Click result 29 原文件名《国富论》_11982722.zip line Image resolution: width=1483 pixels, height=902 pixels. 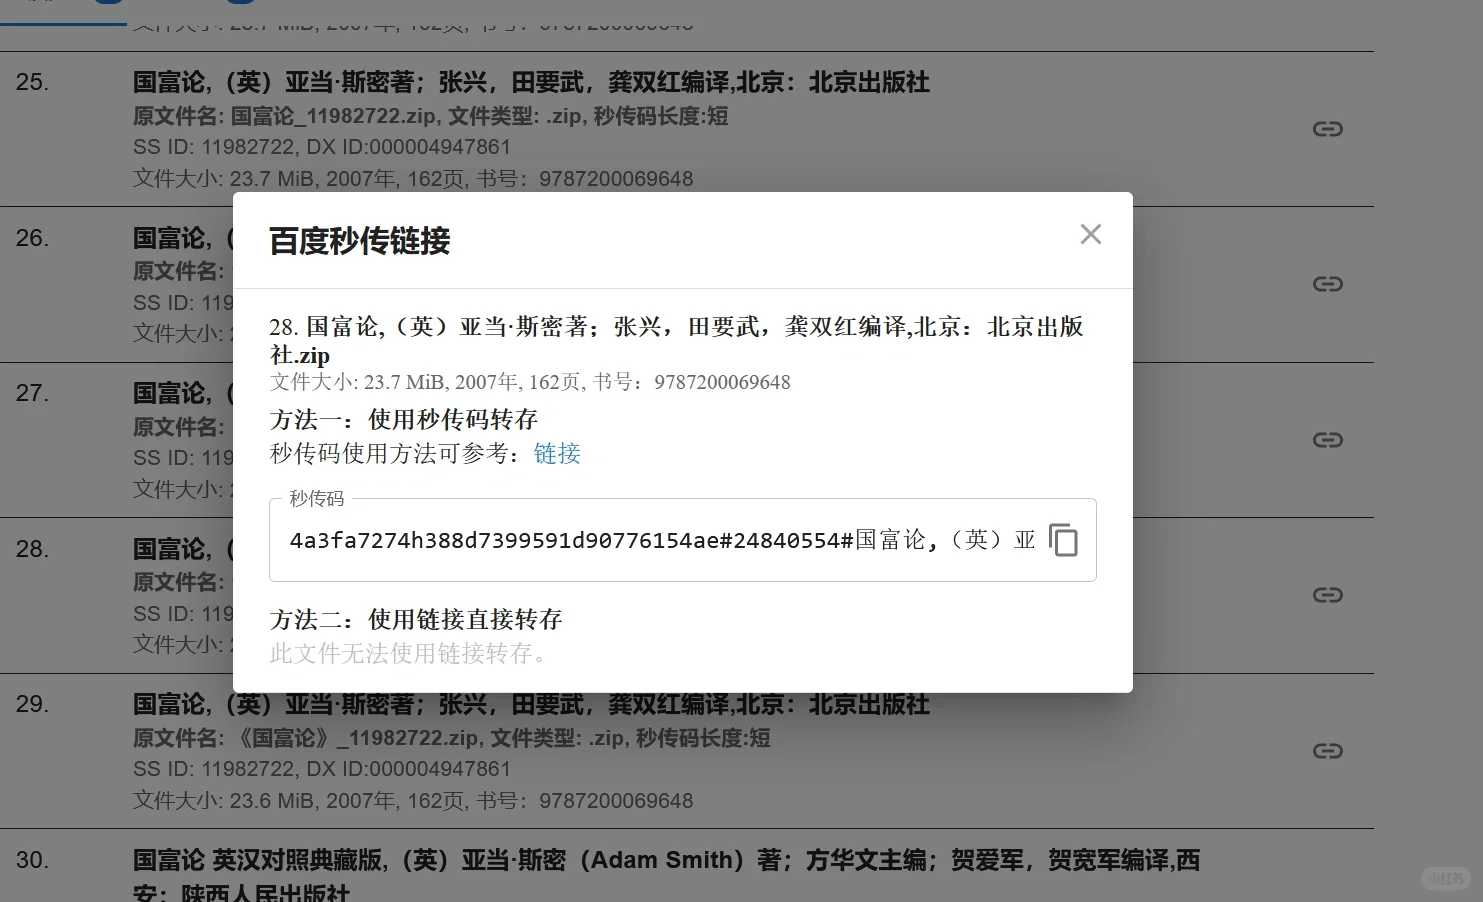click(x=451, y=738)
